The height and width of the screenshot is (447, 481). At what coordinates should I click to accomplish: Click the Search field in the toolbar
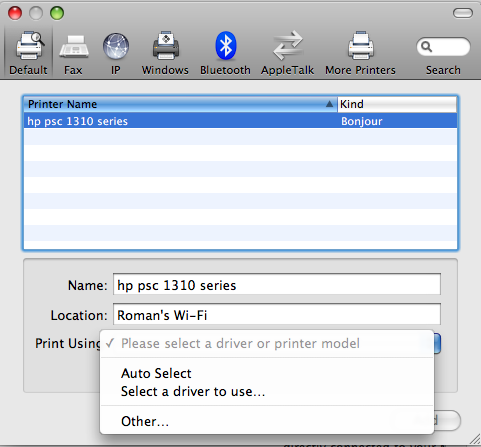tap(443, 47)
